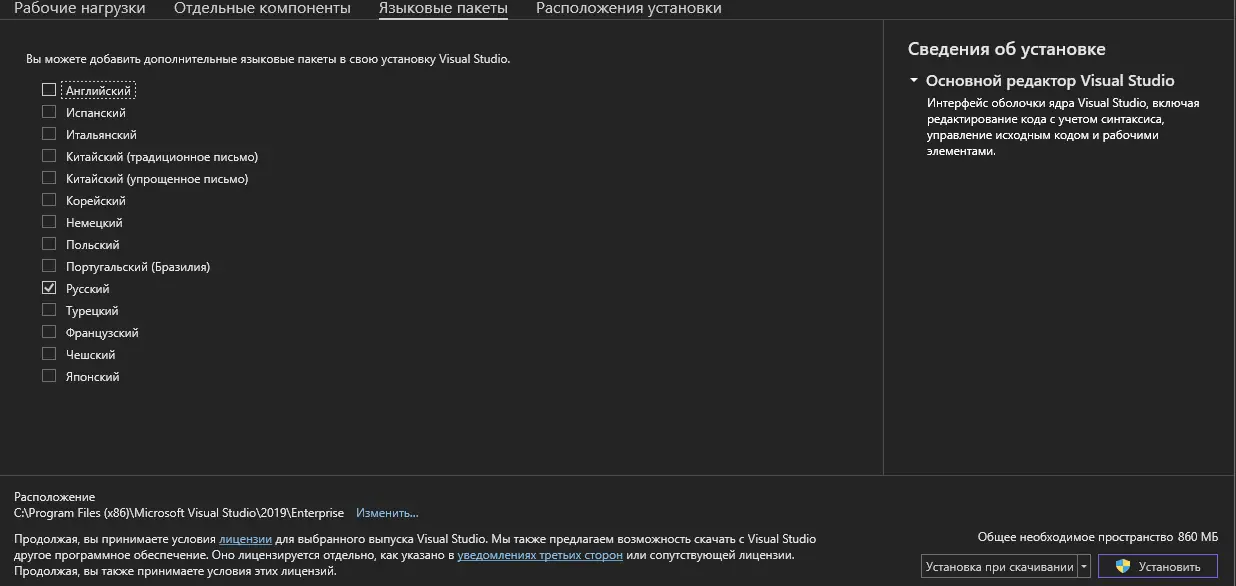1236x586 pixels.
Task: Click the shield icon on Установить button
Action: (1123, 567)
